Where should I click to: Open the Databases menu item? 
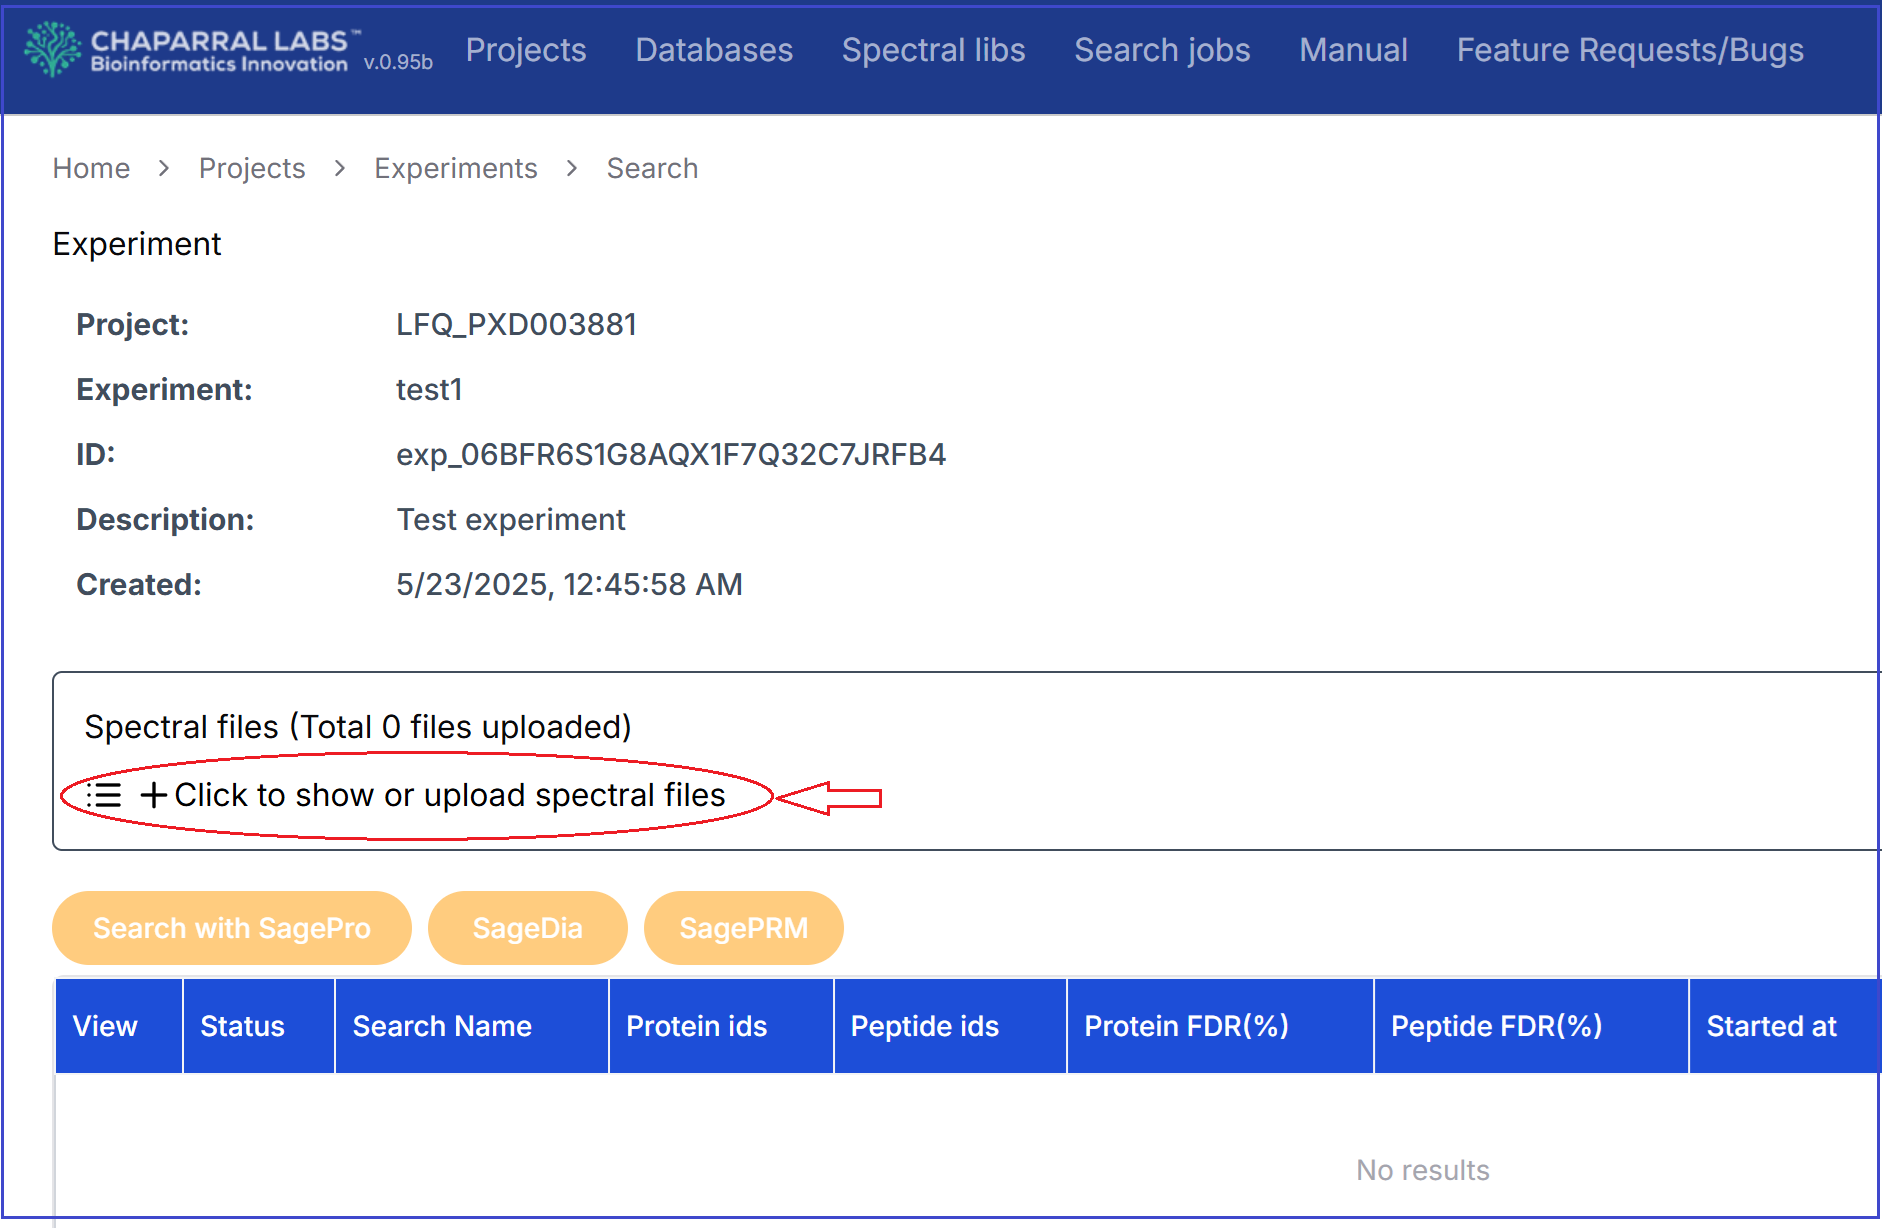(713, 50)
